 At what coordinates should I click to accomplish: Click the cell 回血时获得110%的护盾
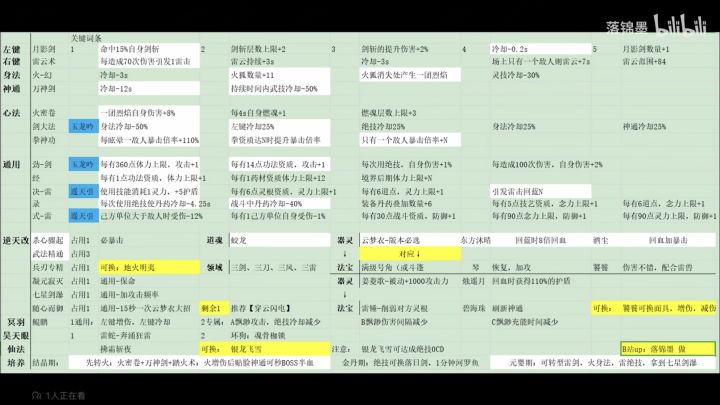[x=531, y=281]
